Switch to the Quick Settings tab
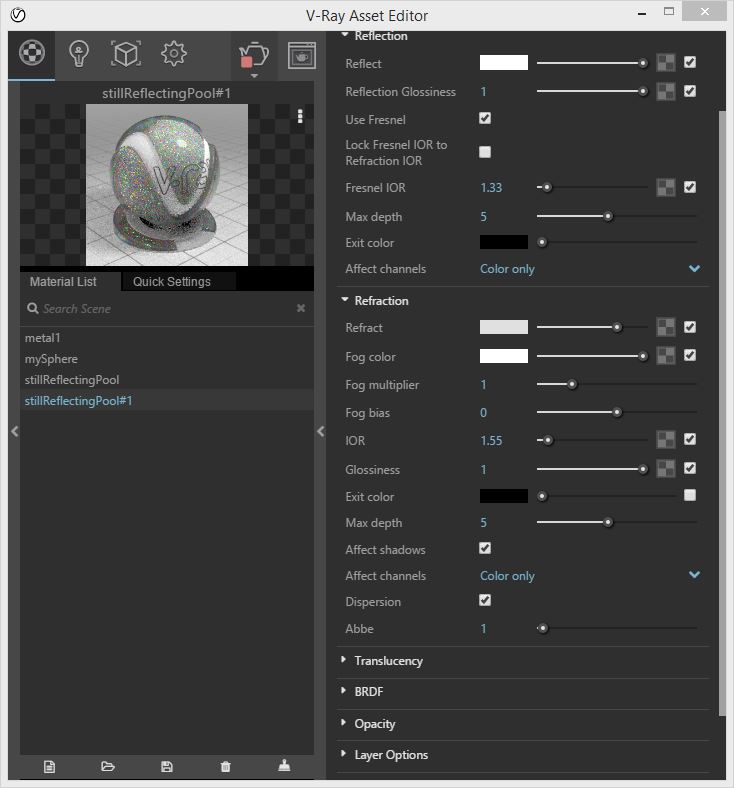Viewport: 734px width, 788px height. [178, 281]
